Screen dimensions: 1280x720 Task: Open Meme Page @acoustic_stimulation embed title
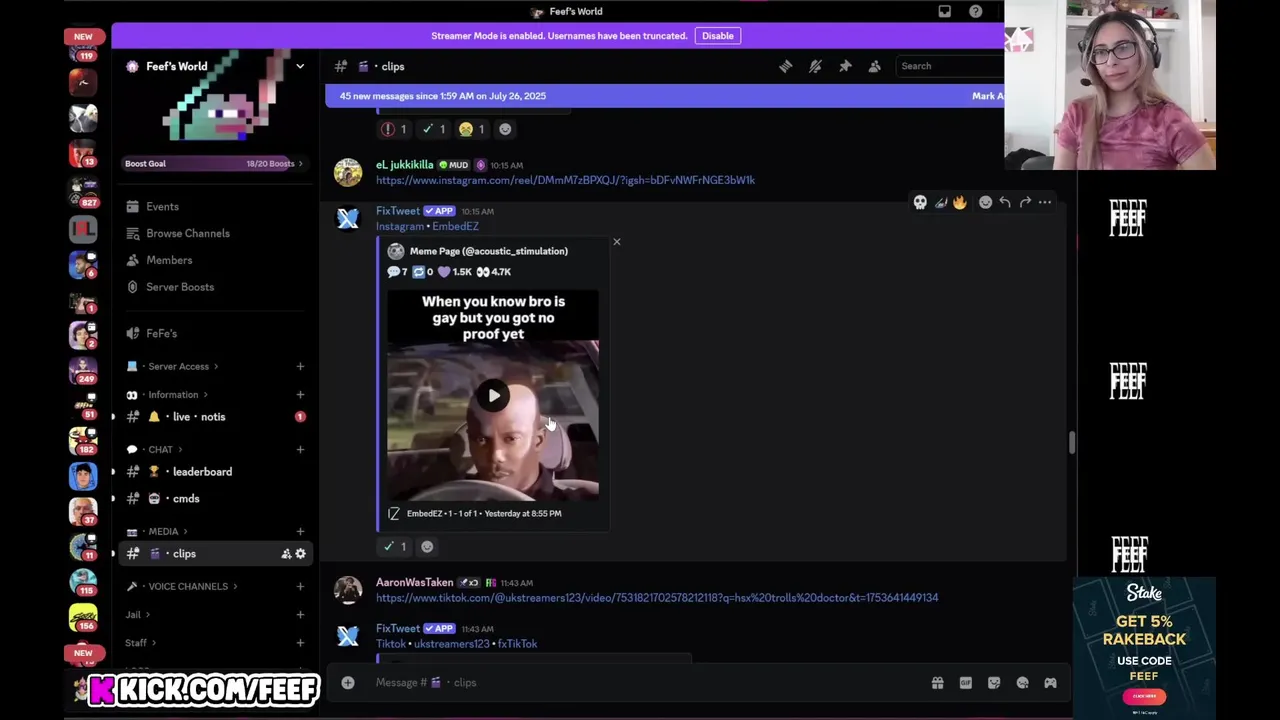pyautogui.click(x=488, y=251)
